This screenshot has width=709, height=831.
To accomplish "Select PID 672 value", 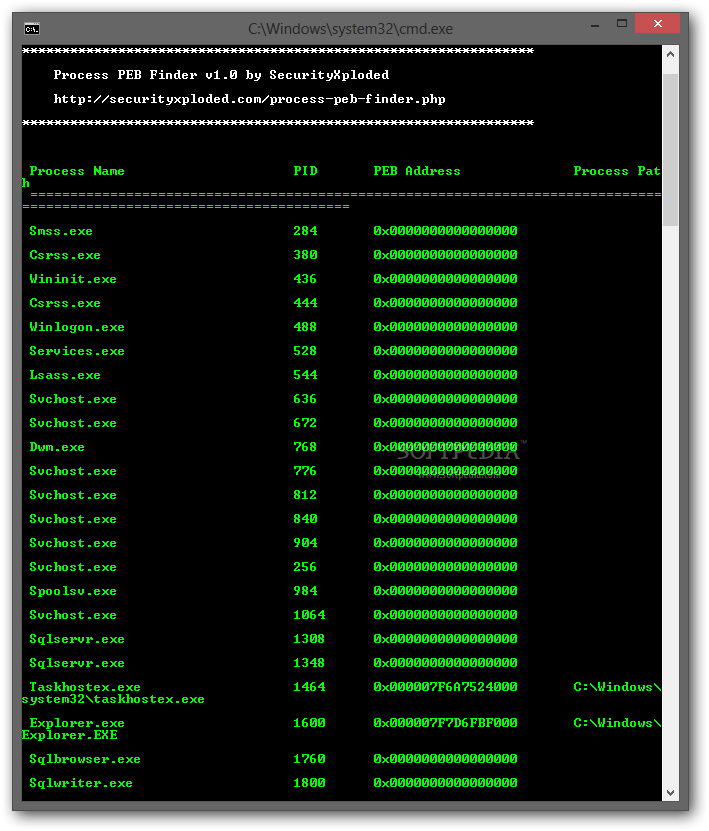I will tap(305, 423).
